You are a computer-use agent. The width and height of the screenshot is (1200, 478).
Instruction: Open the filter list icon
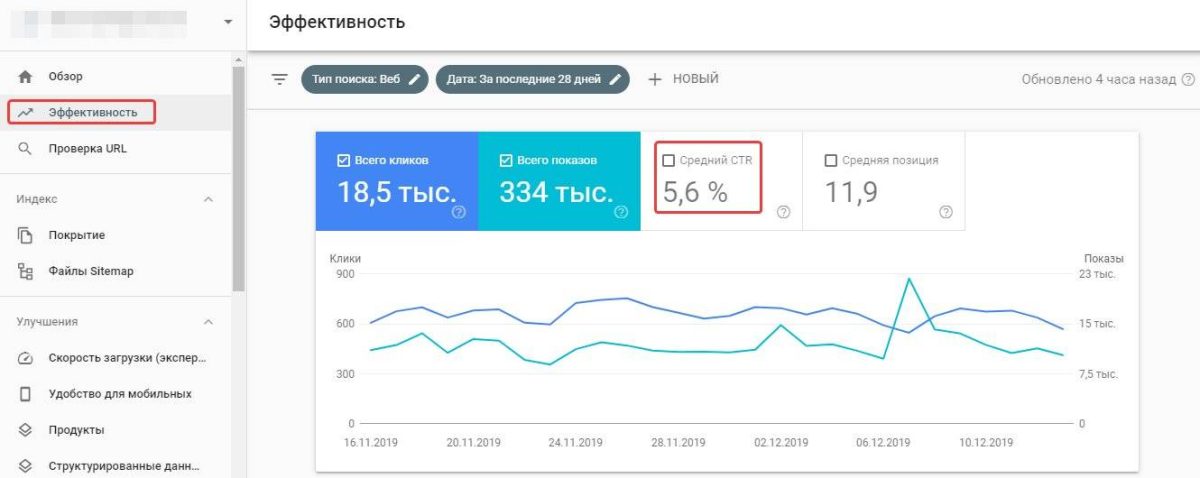[280, 79]
